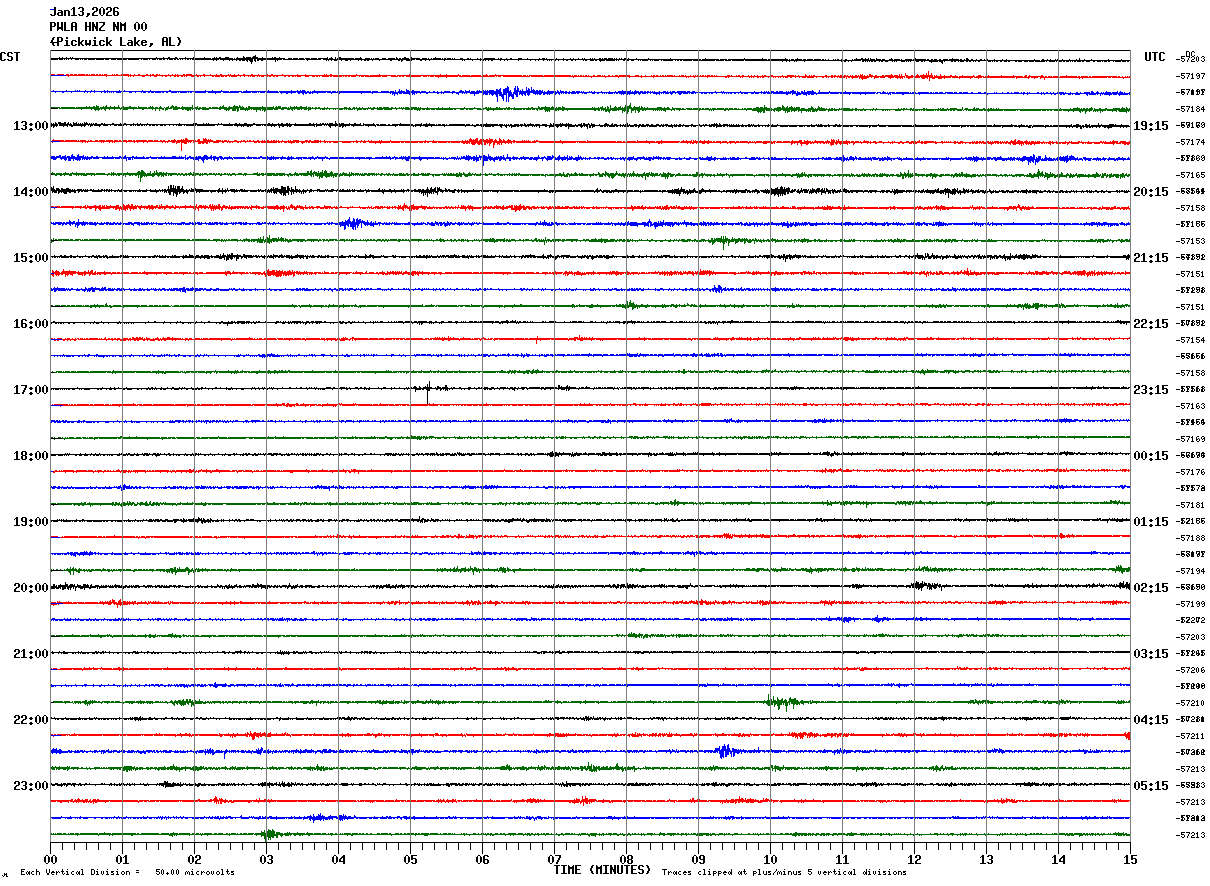Click minute 09 on the time axis
The width and height of the screenshot is (1210, 886).
698,860
